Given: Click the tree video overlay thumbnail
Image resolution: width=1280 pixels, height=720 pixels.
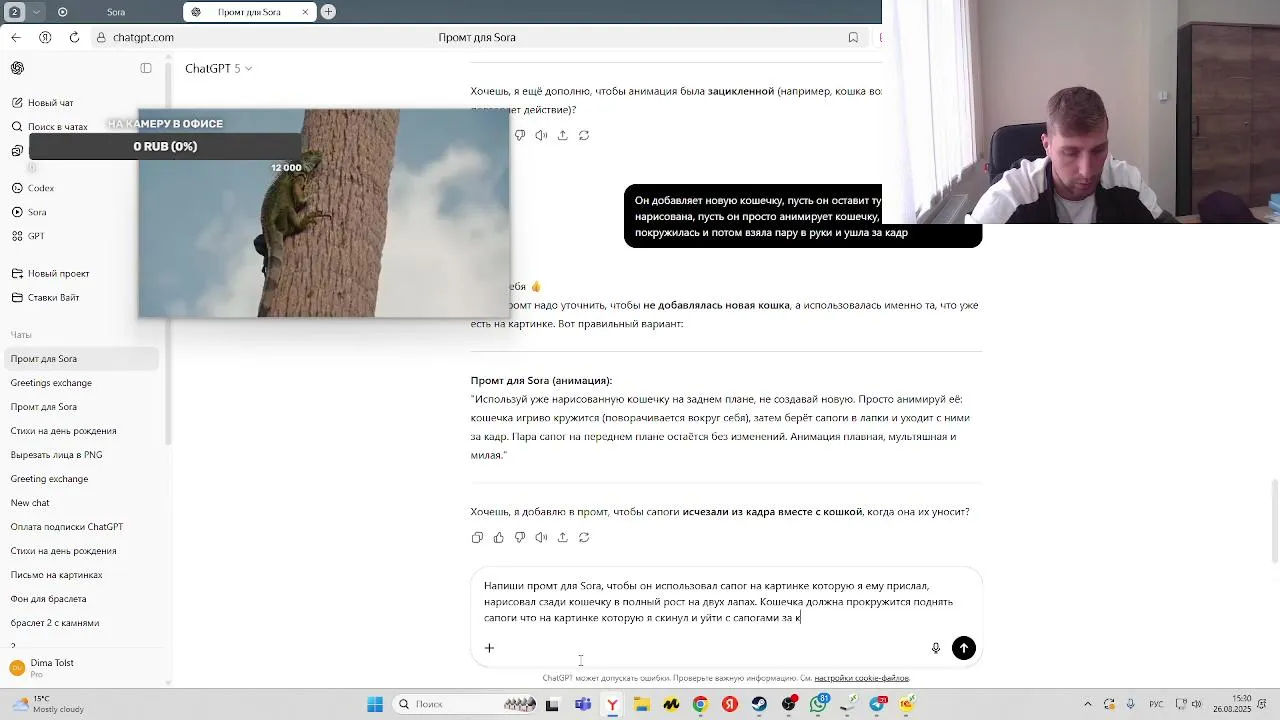Looking at the screenshot, I should (323, 213).
